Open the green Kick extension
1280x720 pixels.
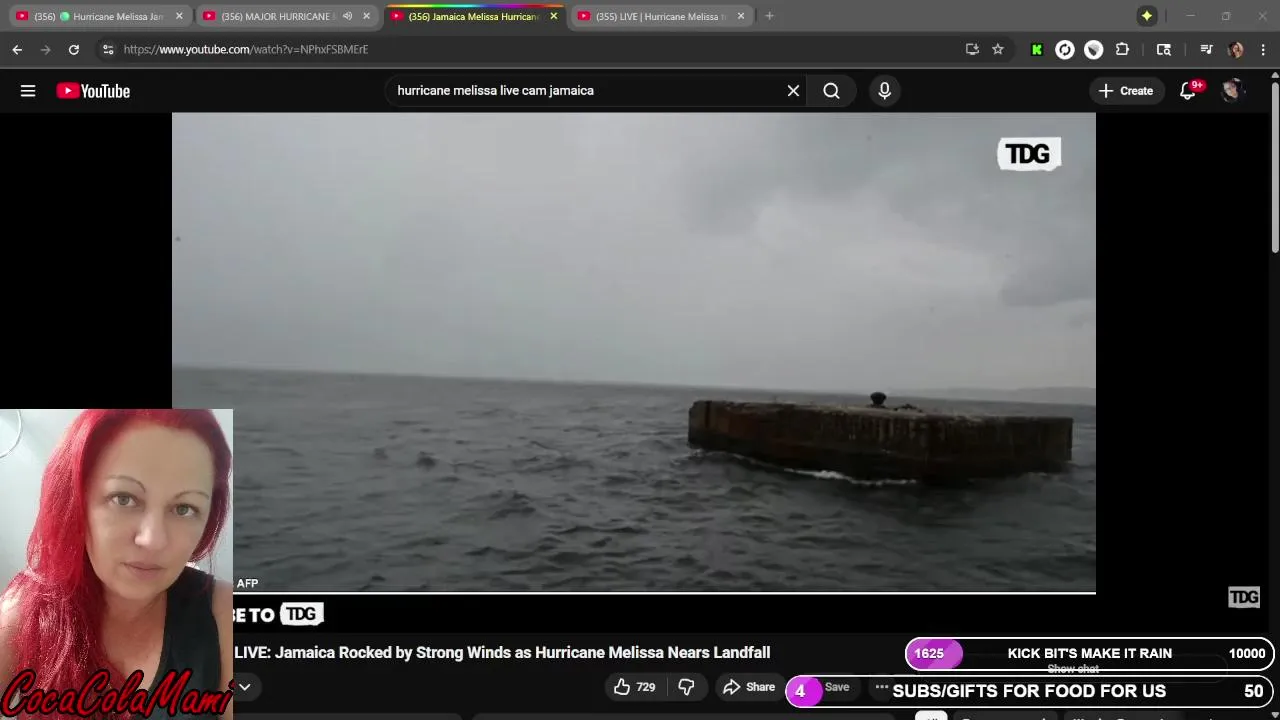point(1037,49)
